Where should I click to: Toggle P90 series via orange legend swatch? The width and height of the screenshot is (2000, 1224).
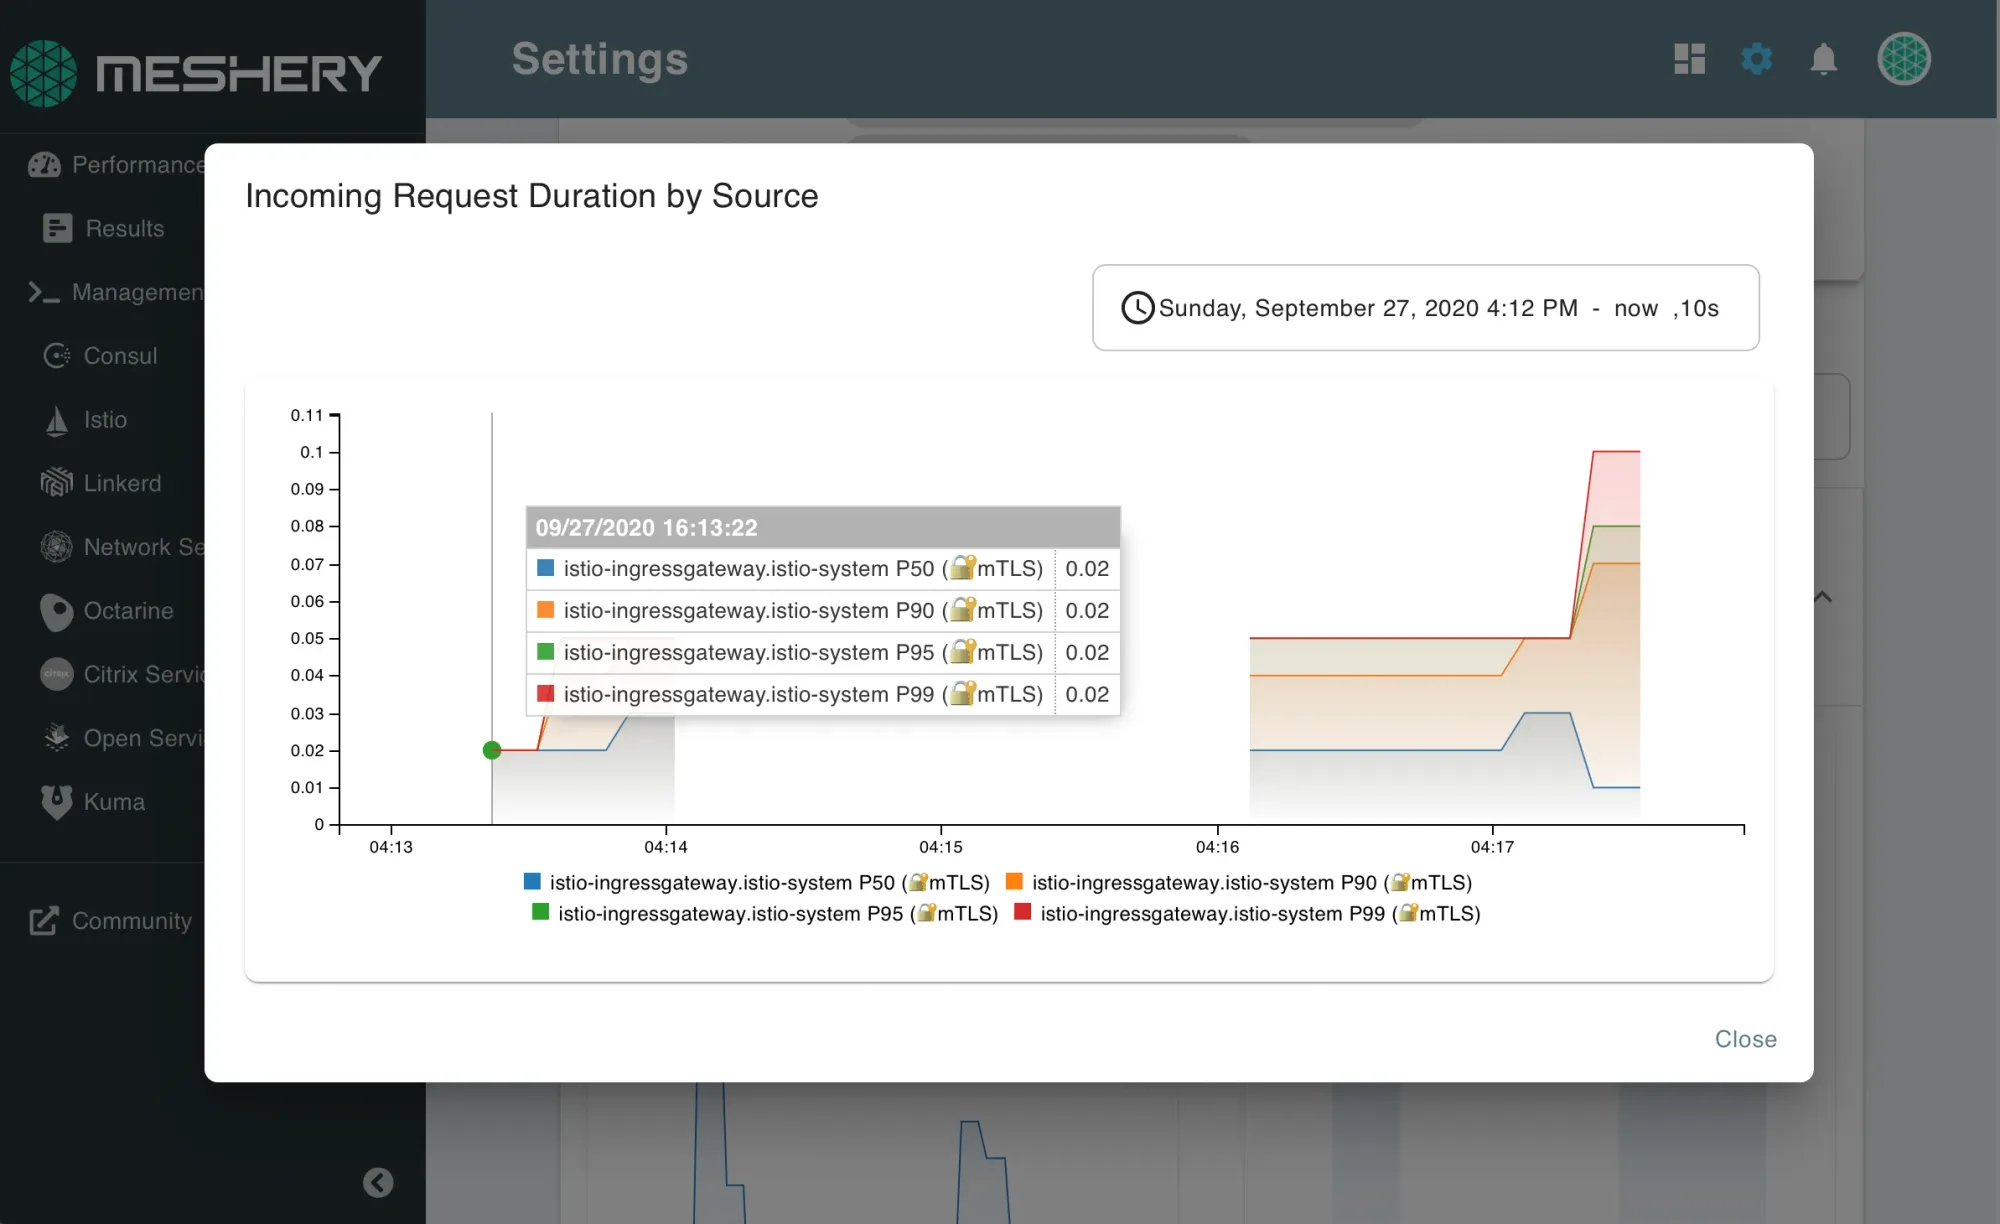[1014, 881]
